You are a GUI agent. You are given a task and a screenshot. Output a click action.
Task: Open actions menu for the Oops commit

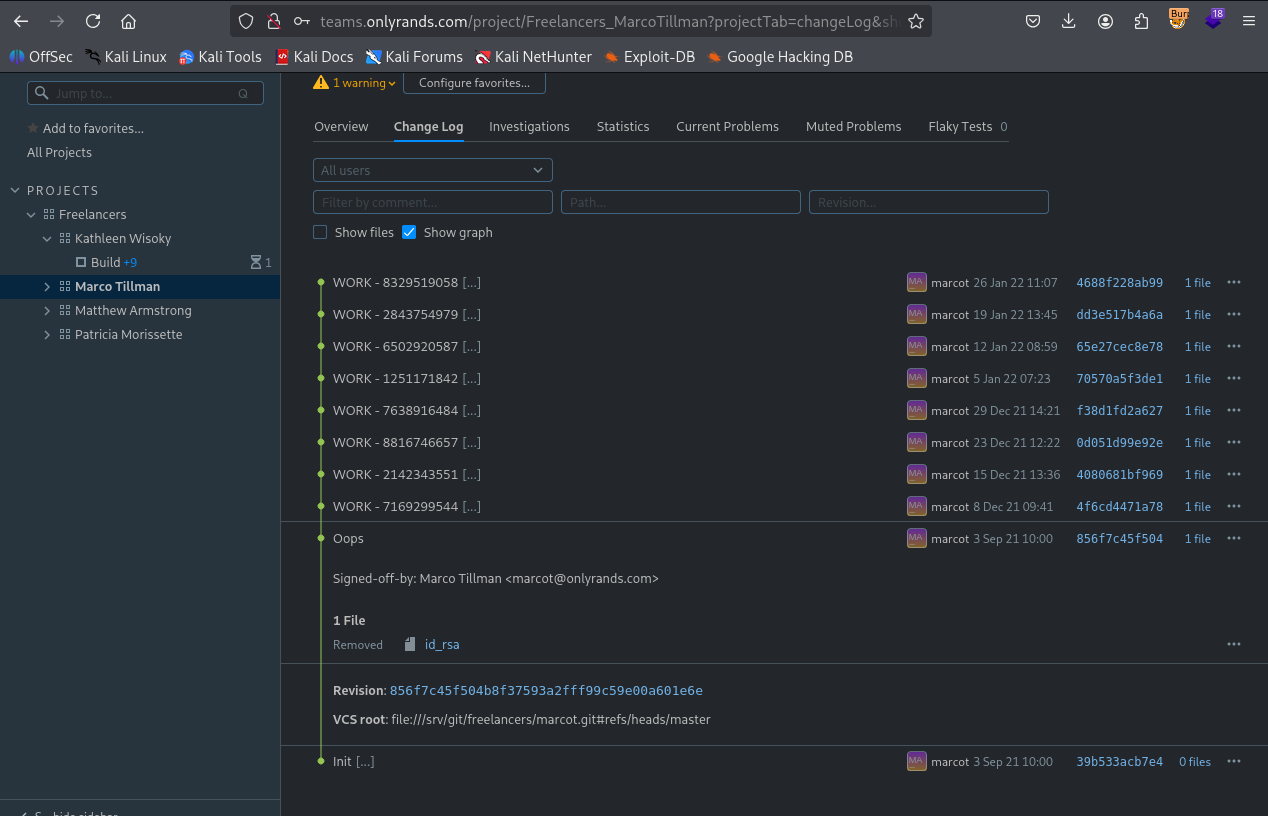coord(1233,539)
